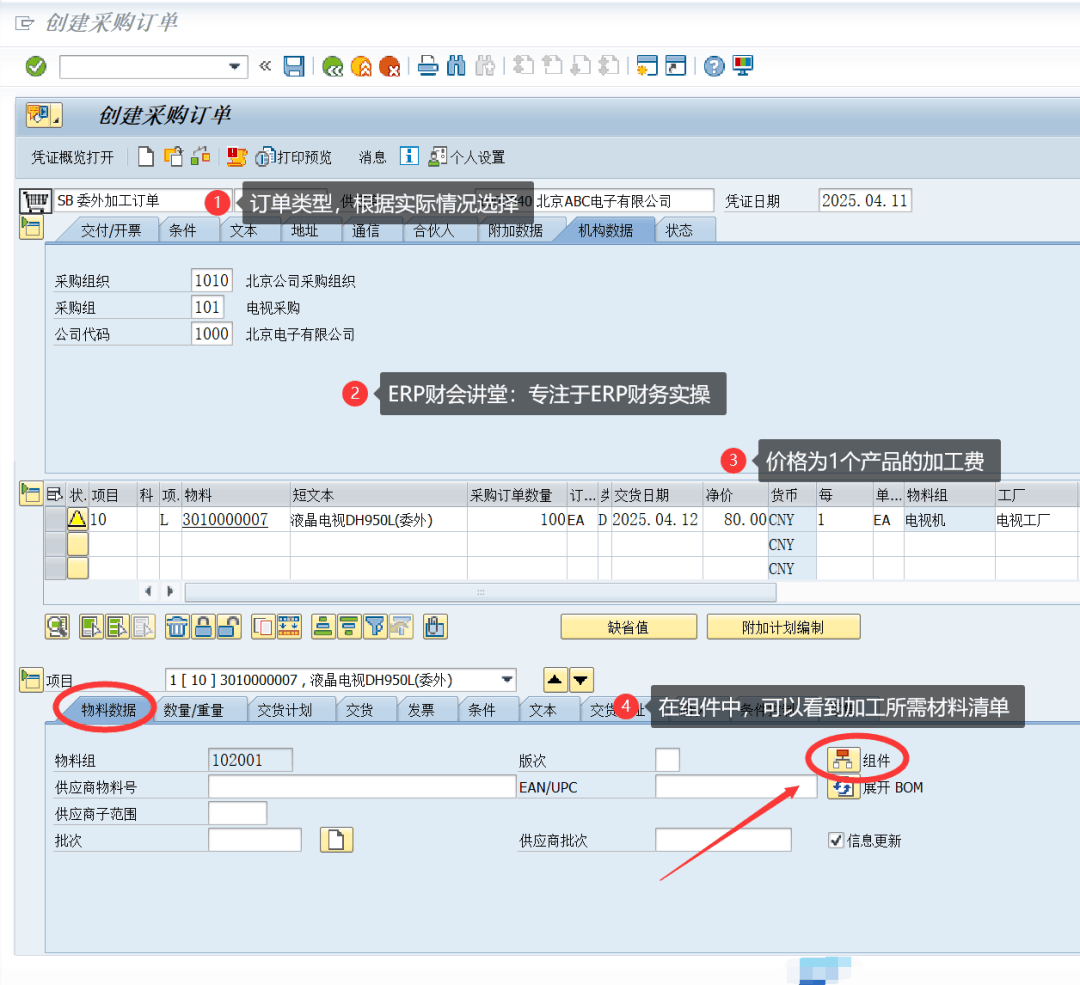Expand the item selection dropdown 1 [ 10 ]
Viewport: 1080px width, 985px height.
(507, 680)
